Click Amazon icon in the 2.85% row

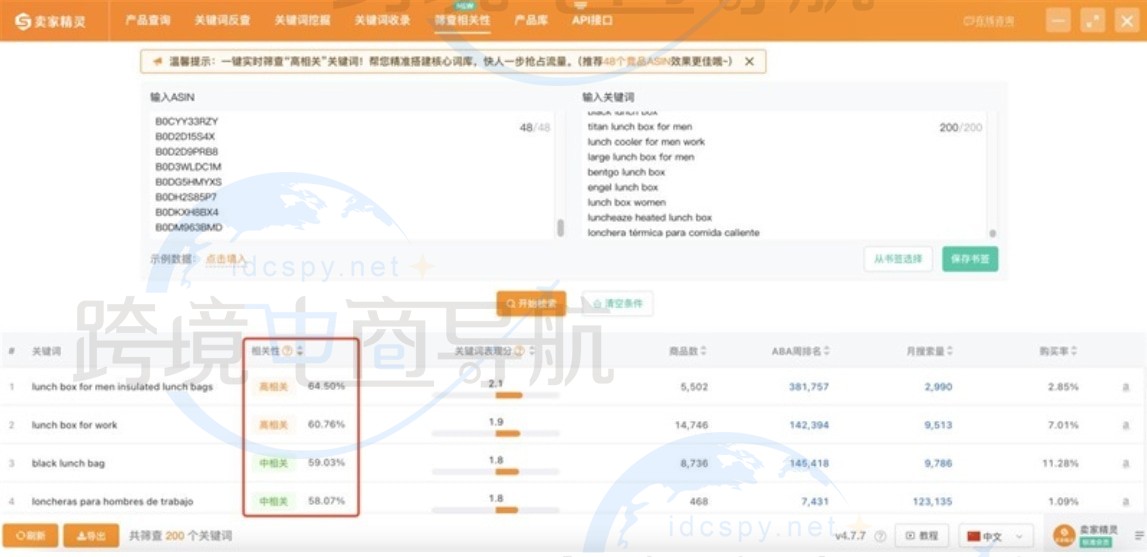1126,386
